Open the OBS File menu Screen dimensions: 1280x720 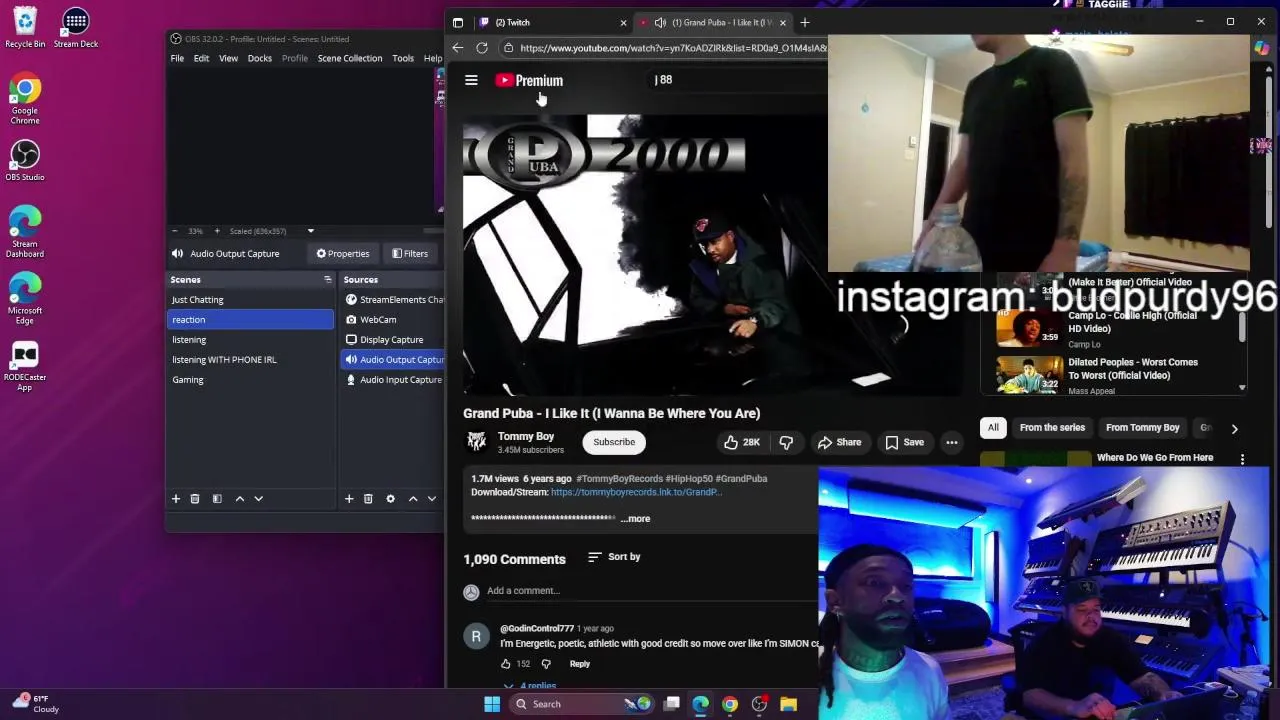(x=177, y=59)
